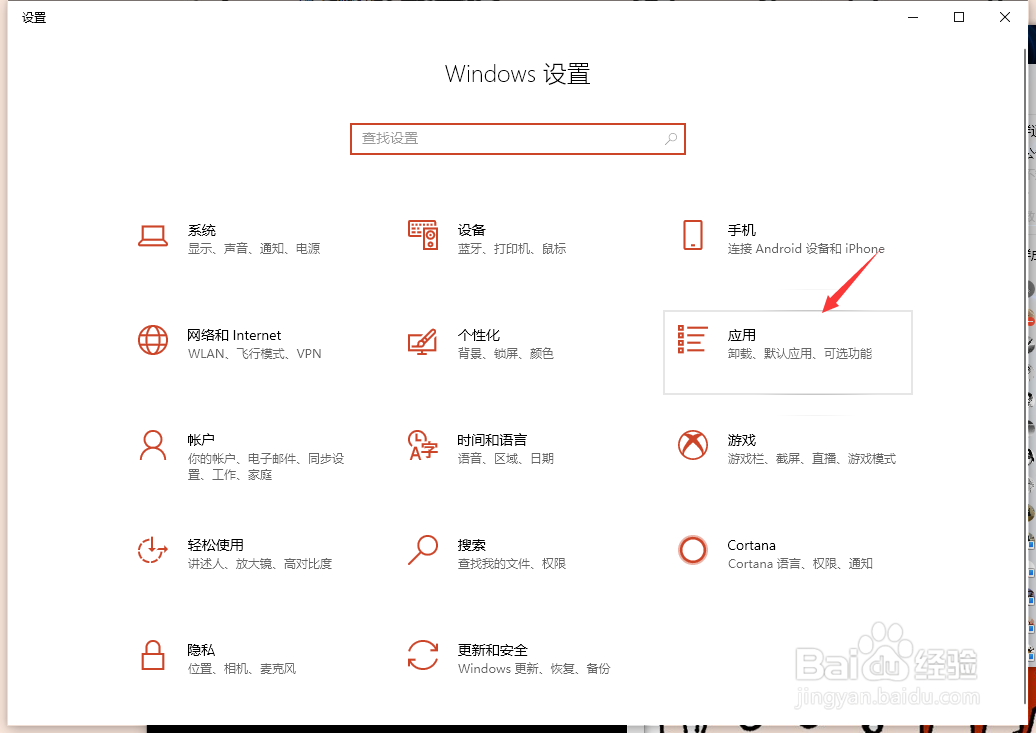Click the 设置 window title label
This screenshot has width=1036, height=733.
35,17
